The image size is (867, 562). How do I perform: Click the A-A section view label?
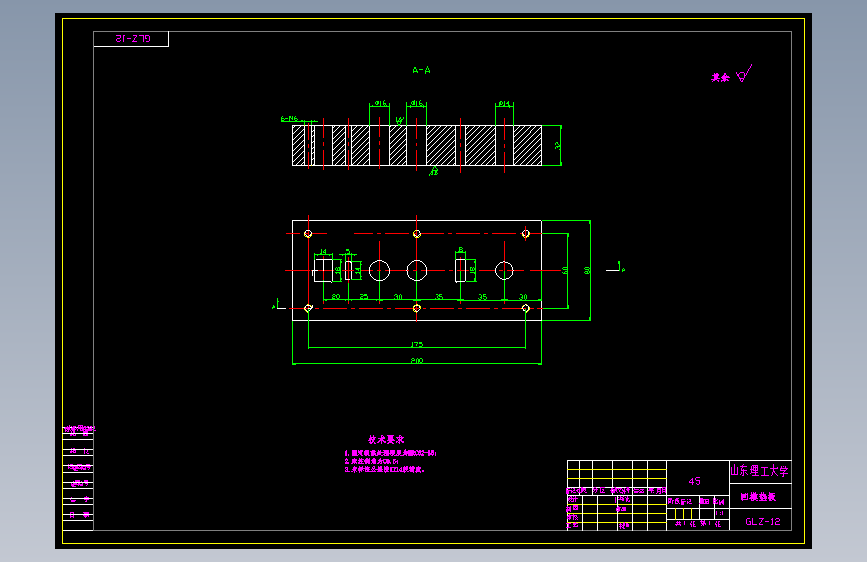tap(421, 70)
